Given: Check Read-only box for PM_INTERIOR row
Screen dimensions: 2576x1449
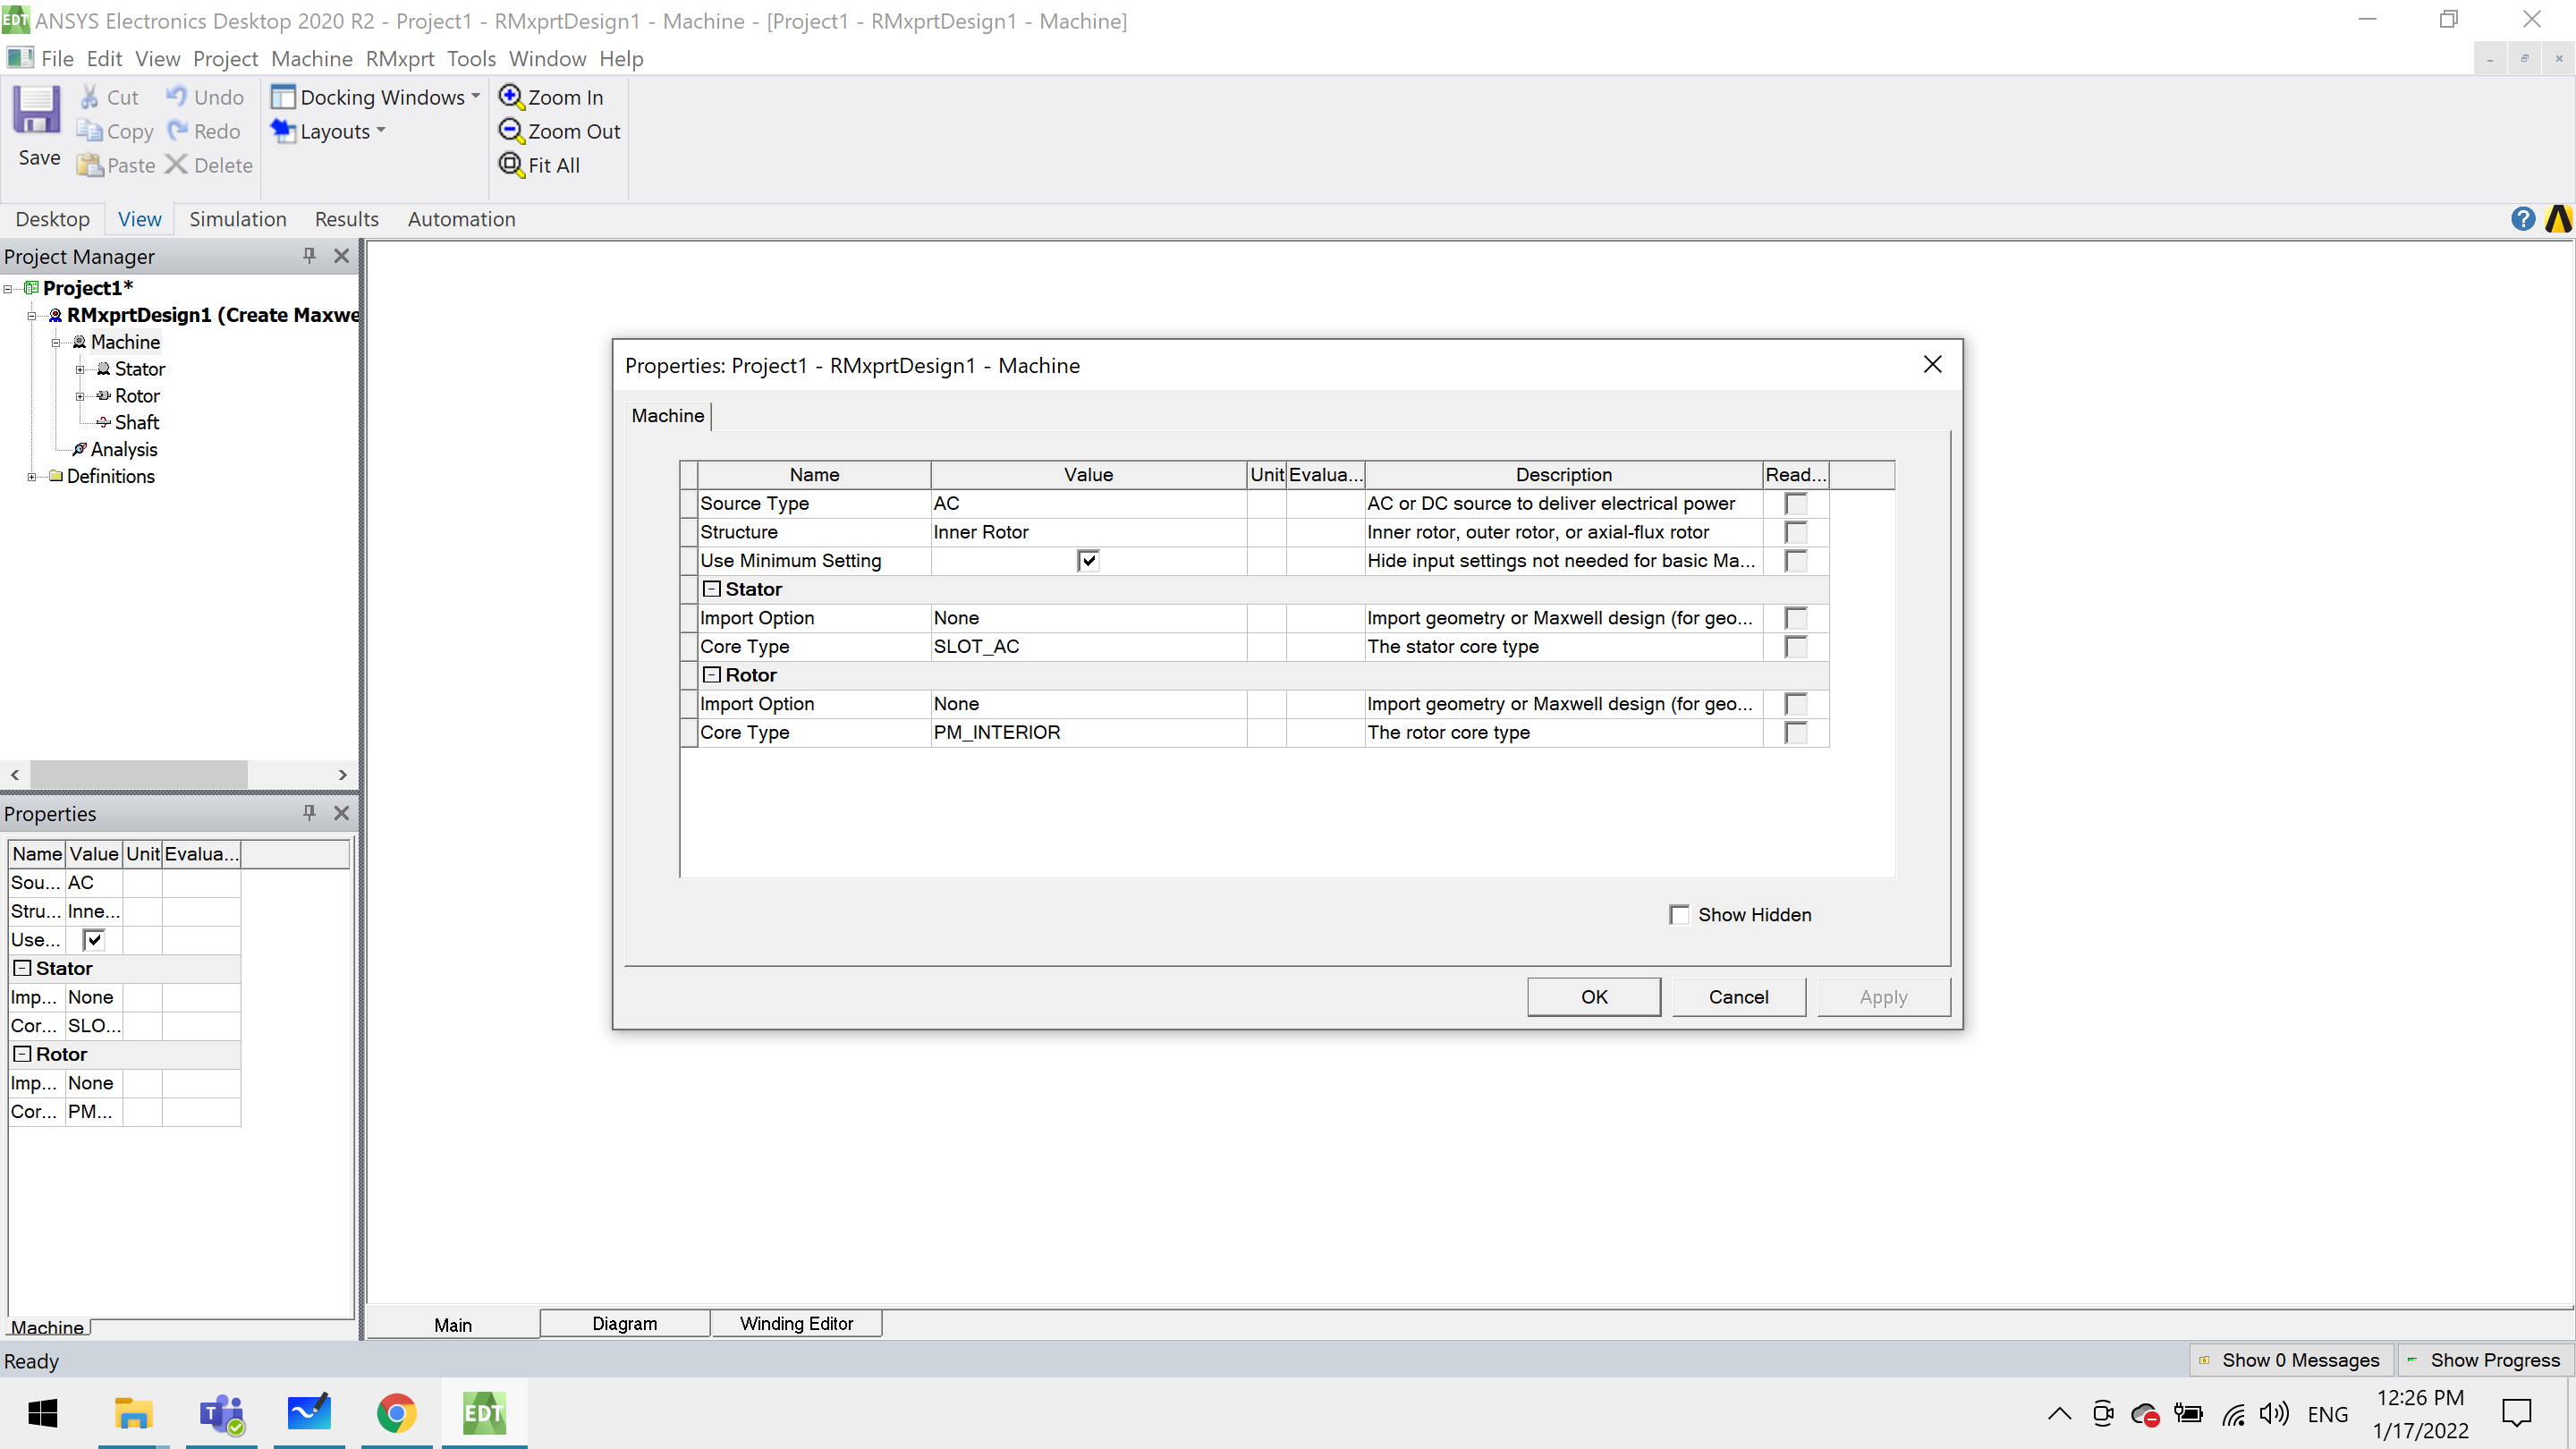Looking at the screenshot, I should point(1796,733).
